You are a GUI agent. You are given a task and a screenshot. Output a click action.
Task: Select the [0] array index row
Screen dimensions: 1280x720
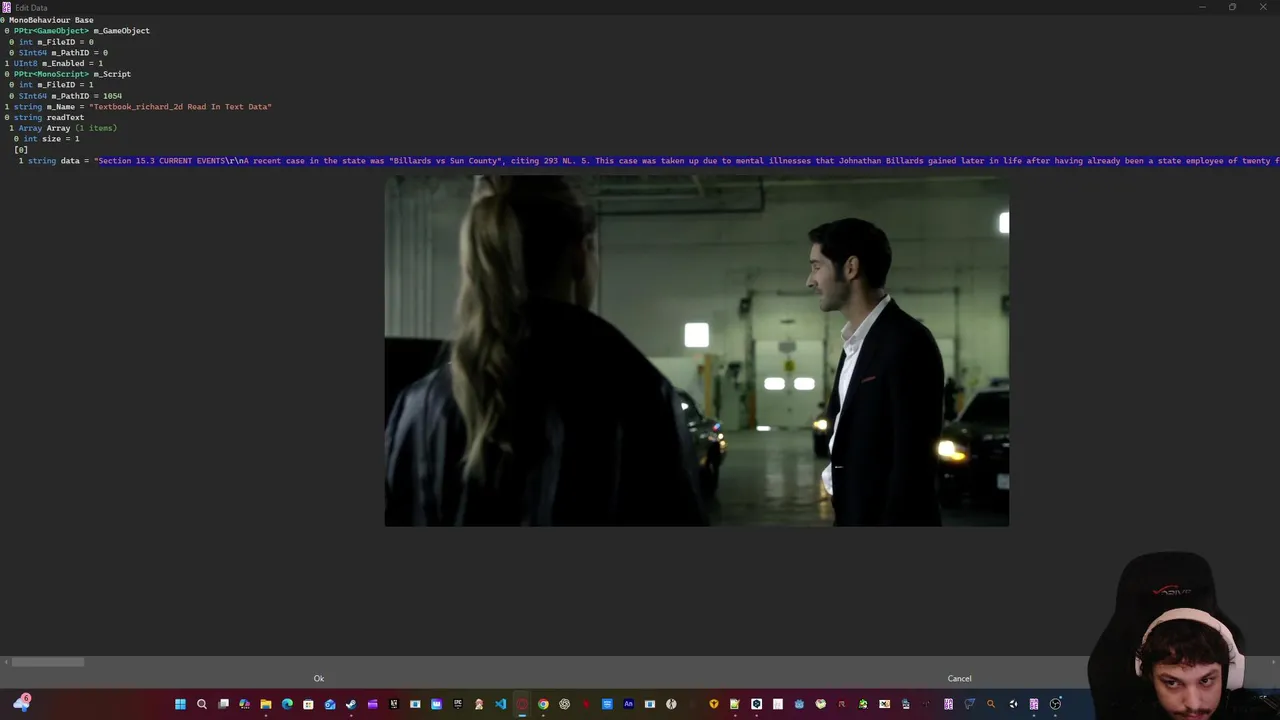click(x=21, y=150)
